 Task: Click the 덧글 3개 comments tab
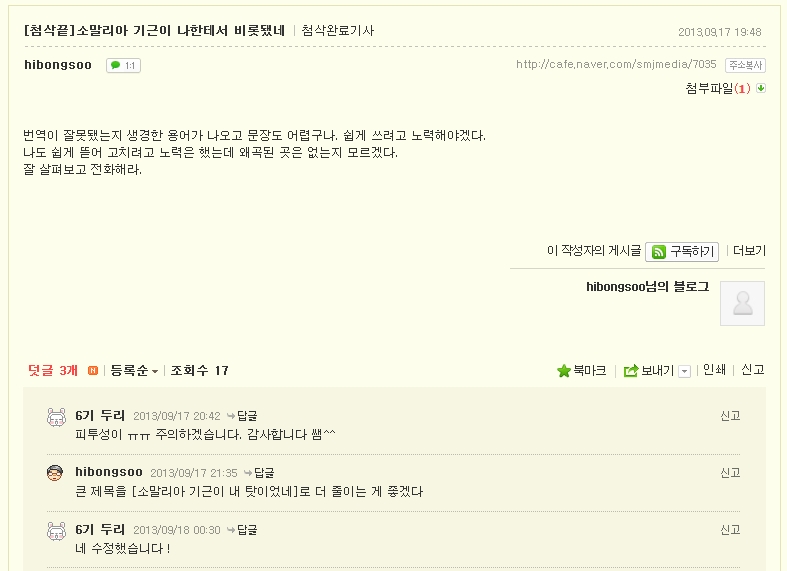click(52, 371)
